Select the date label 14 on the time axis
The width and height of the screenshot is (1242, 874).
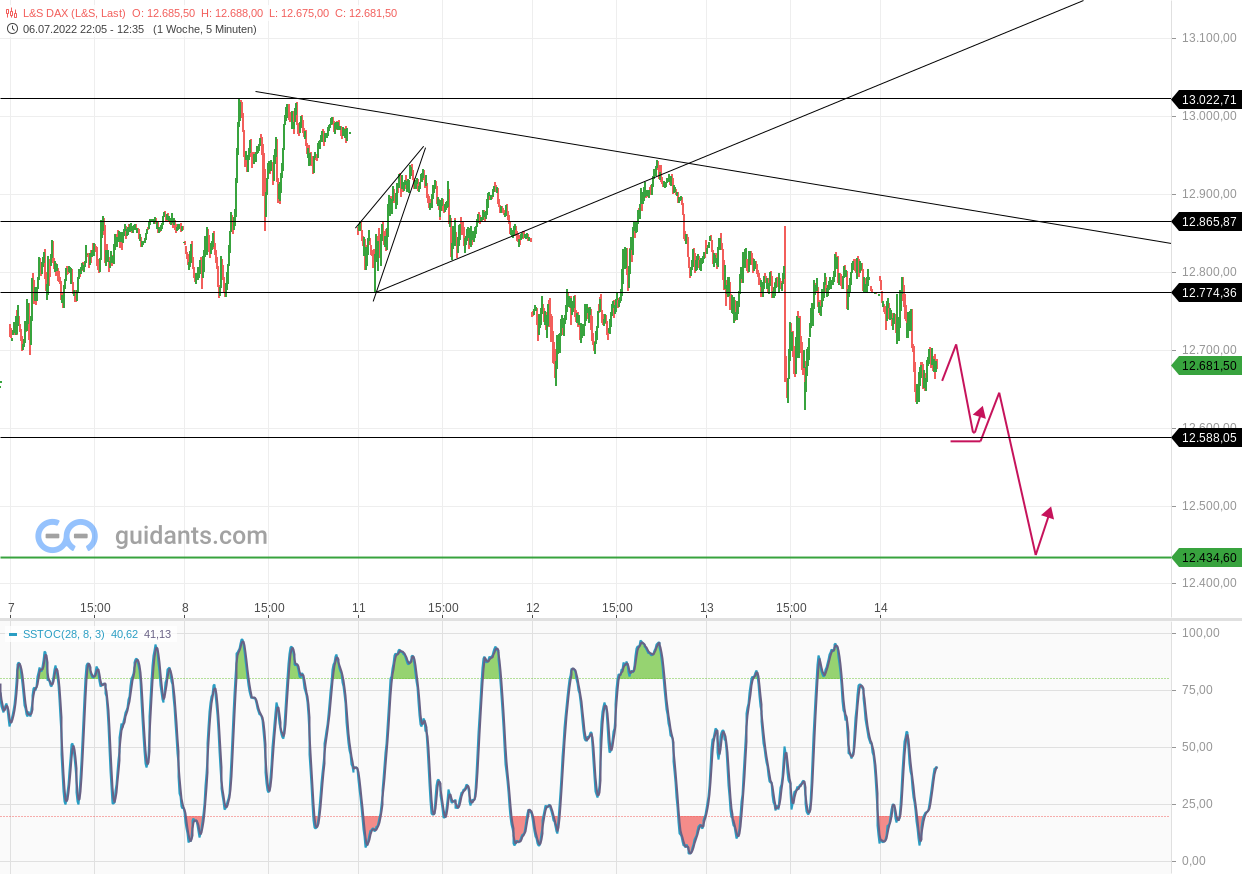880,607
